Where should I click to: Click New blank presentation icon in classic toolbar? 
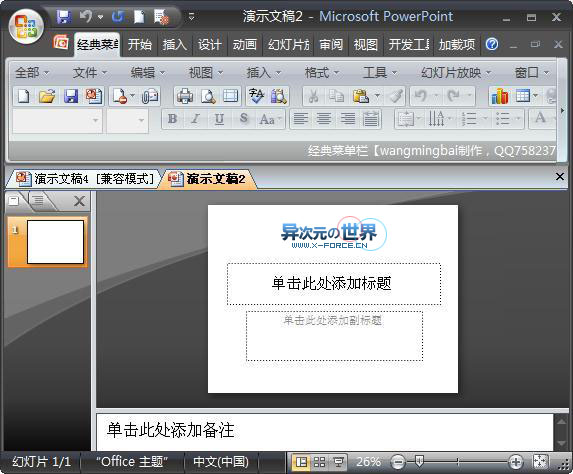coord(24,96)
